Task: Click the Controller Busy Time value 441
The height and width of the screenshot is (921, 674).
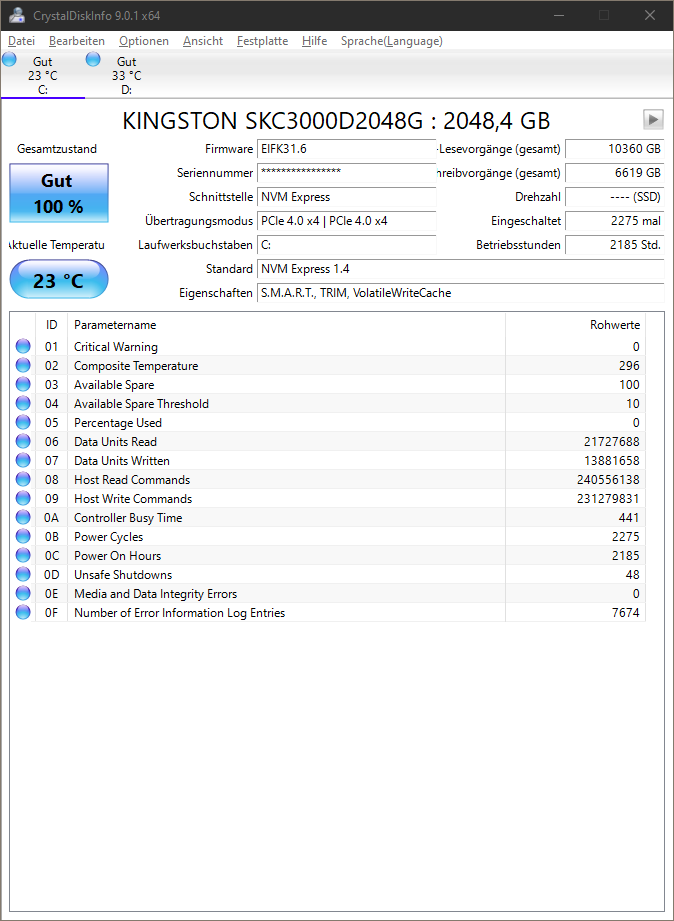Action: tap(629, 517)
